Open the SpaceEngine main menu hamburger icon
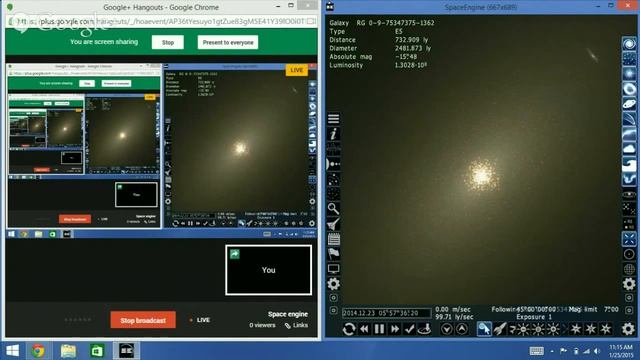The height and width of the screenshot is (360, 640). [333, 119]
